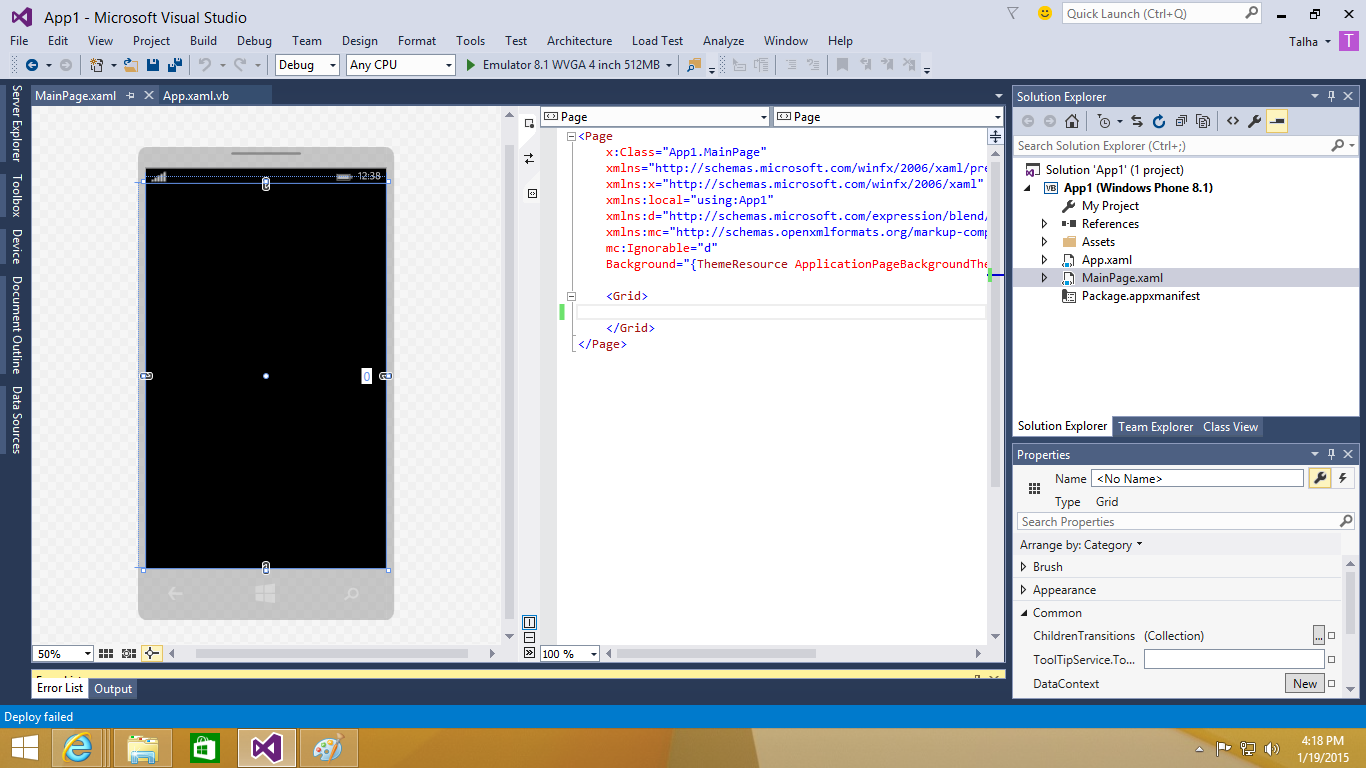Viewport: 1366px width, 768px height.
Task: Click vertical split view icon
Action: click(529, 622)
